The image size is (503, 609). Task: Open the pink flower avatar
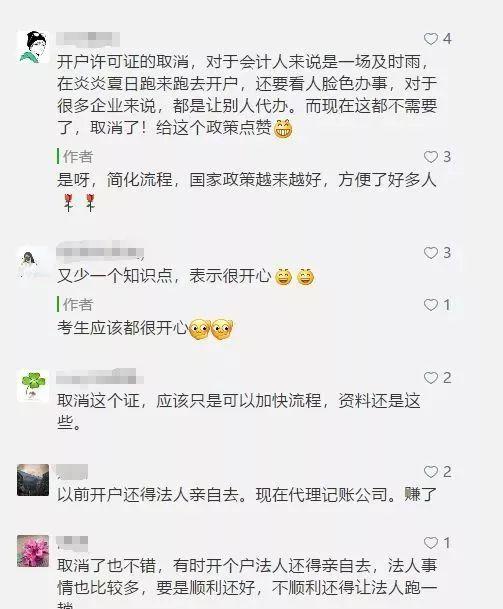point(33,551)
